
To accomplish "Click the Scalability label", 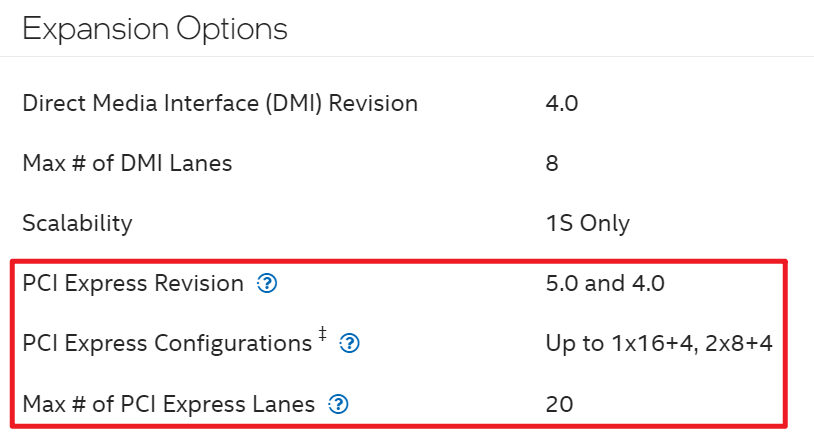I will [x=77, y=223].
